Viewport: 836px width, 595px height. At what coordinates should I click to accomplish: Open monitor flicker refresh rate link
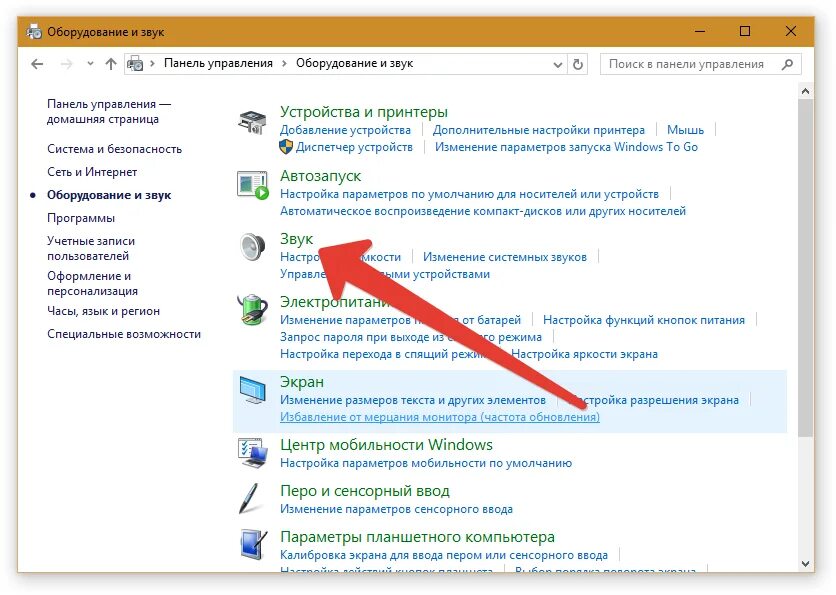pos(440,417)
